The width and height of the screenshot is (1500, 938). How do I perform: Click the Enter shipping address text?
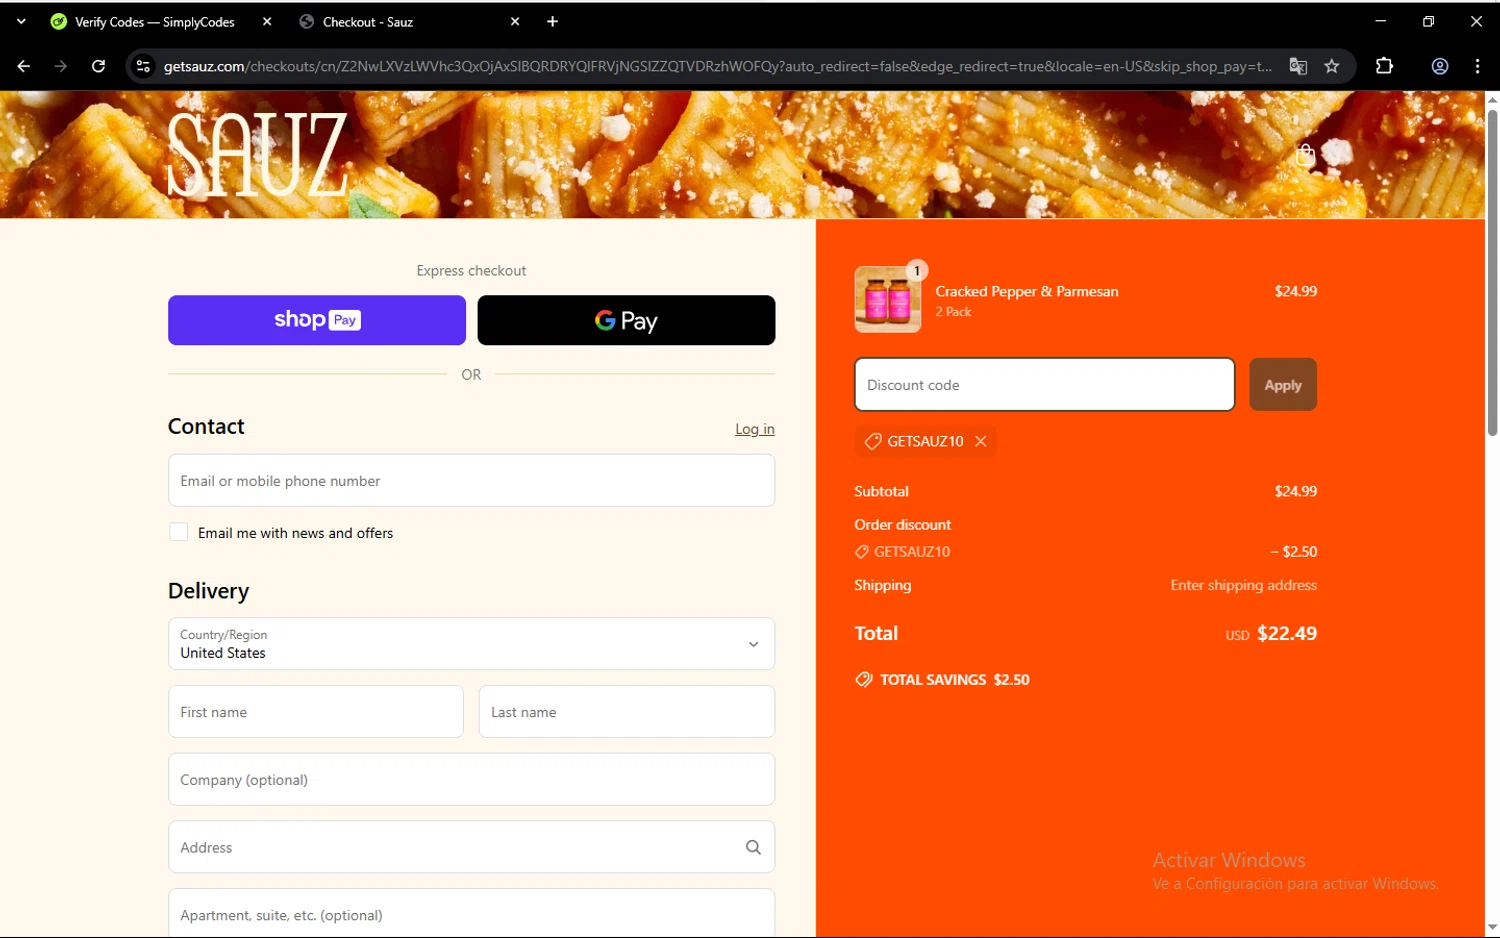pyautogui.click(x=1244, y=585)
